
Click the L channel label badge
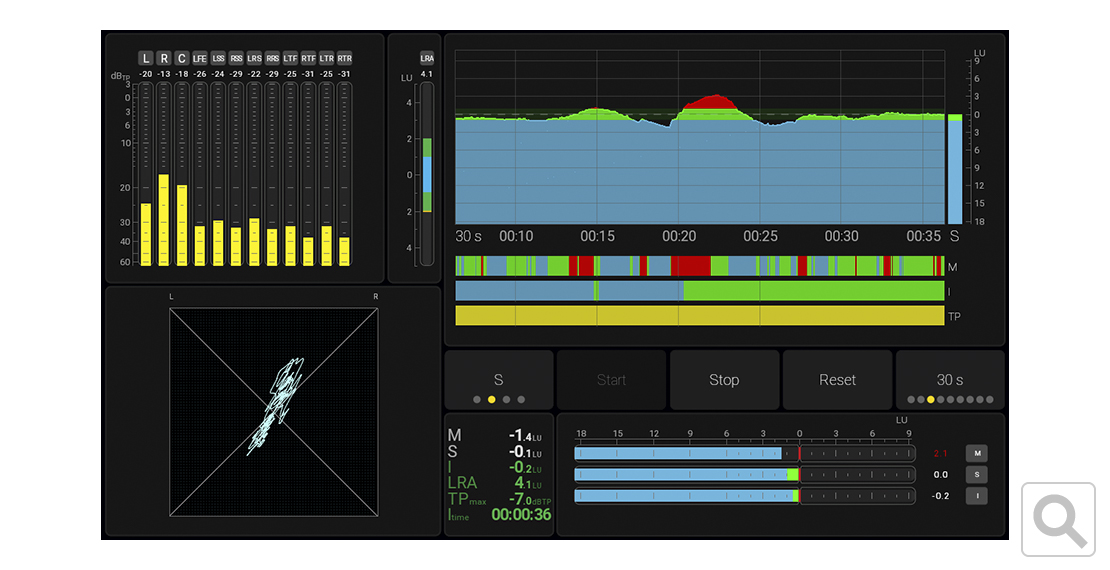coord(146,58)
